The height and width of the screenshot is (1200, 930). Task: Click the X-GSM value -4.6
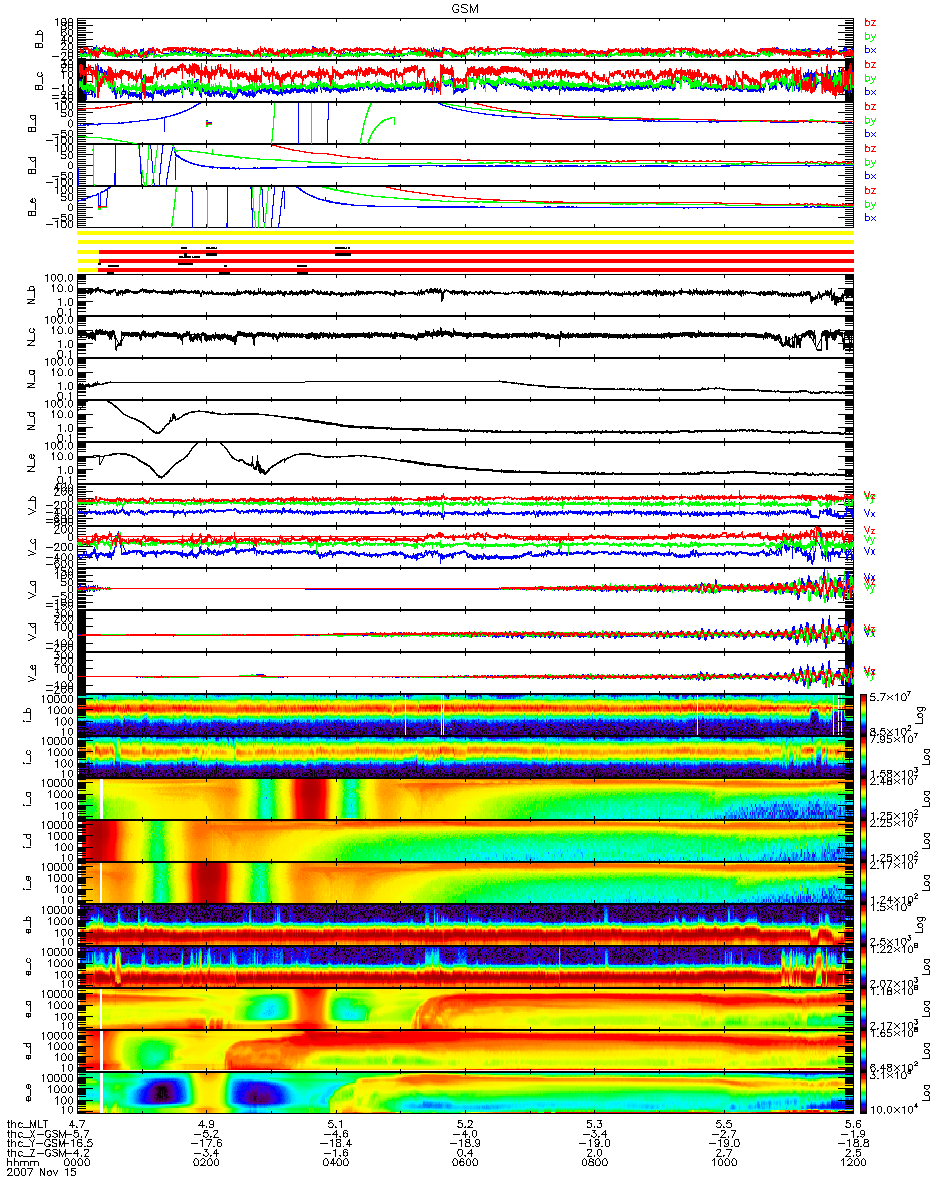pyautogui.click(x=335, y=1135)
